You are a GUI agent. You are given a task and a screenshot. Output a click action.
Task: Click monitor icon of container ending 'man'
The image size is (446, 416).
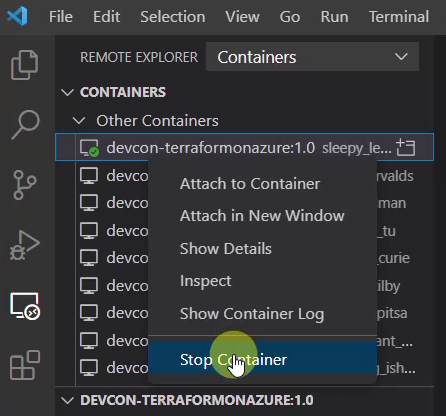(89, 203)
